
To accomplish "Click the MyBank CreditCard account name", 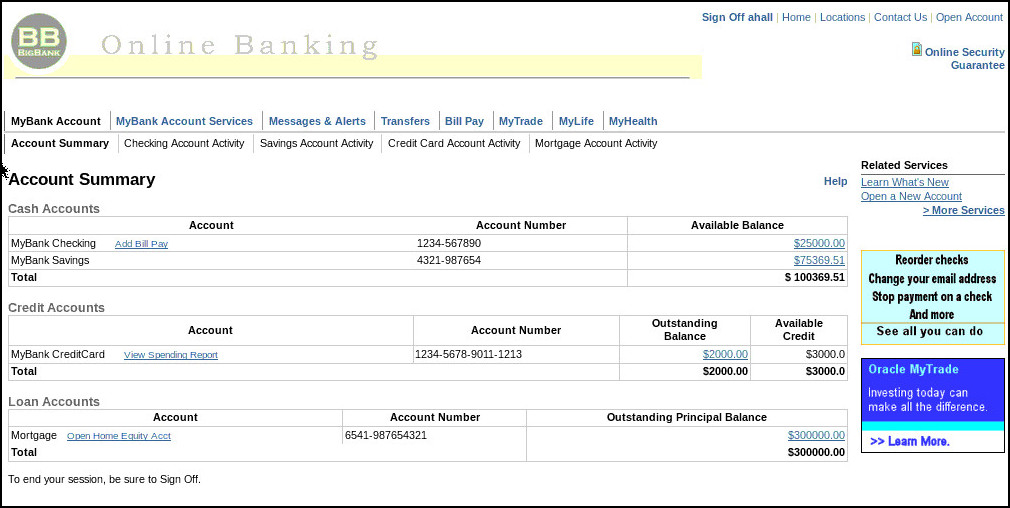I will (58, 354).
